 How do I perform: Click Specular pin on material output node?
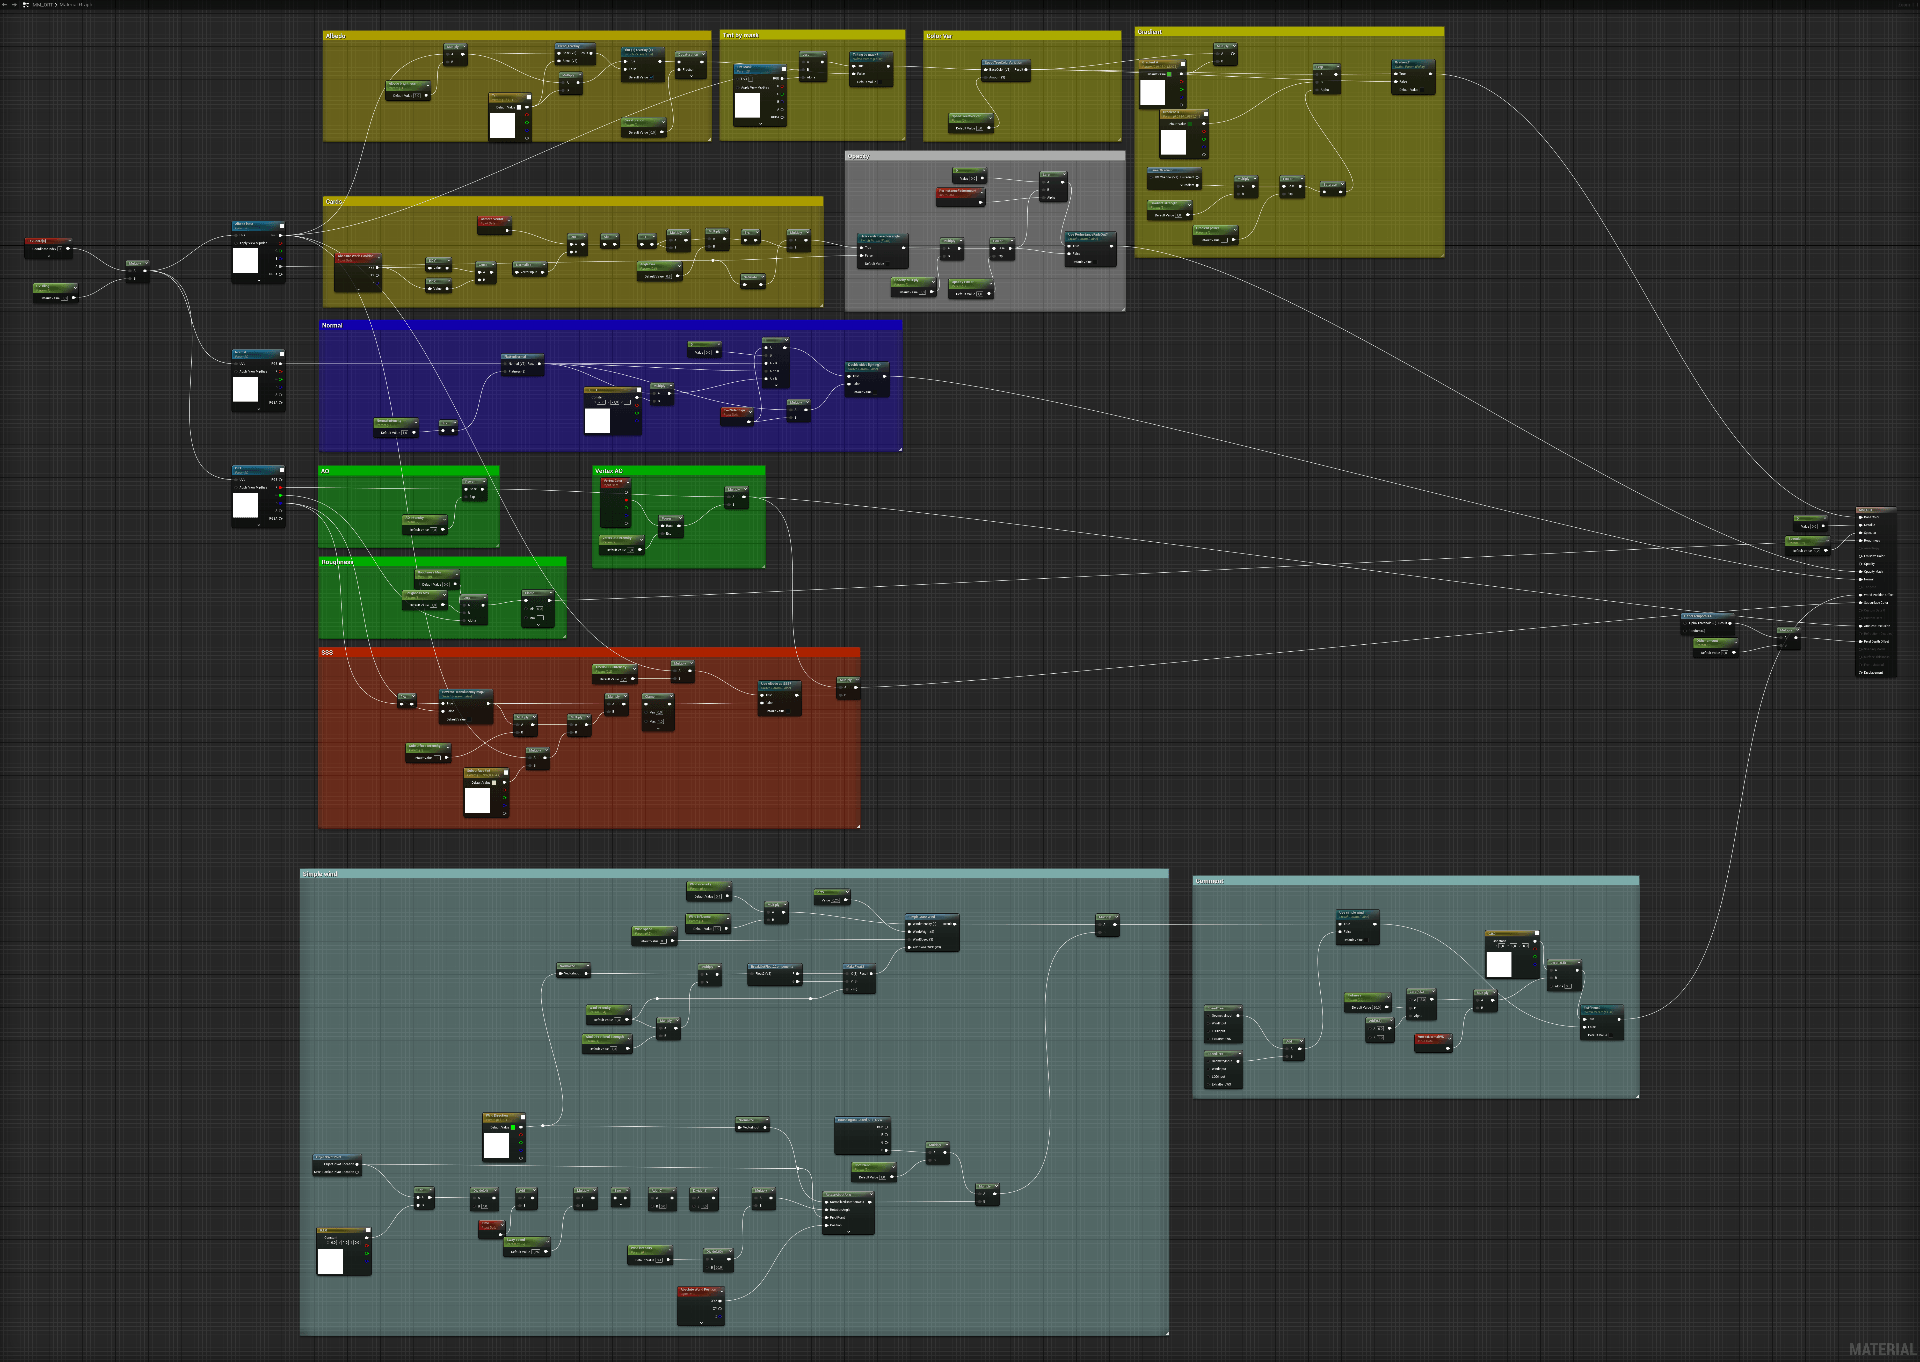1860,533
